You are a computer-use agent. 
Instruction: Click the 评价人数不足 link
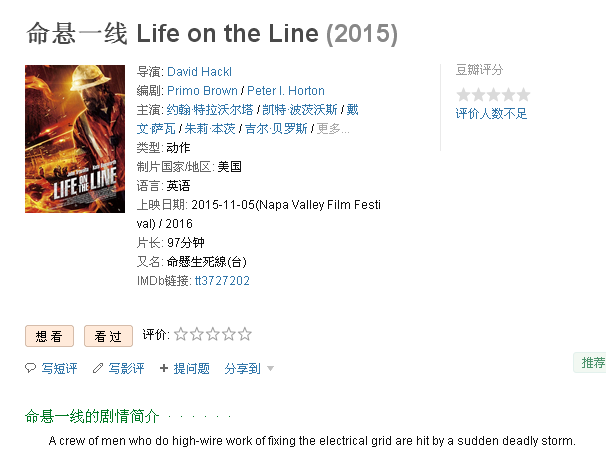(x=491, y=114)
